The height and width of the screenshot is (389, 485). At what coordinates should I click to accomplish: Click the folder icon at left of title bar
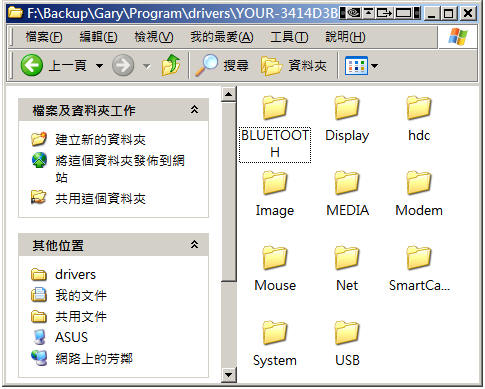[x=15, y=13]
